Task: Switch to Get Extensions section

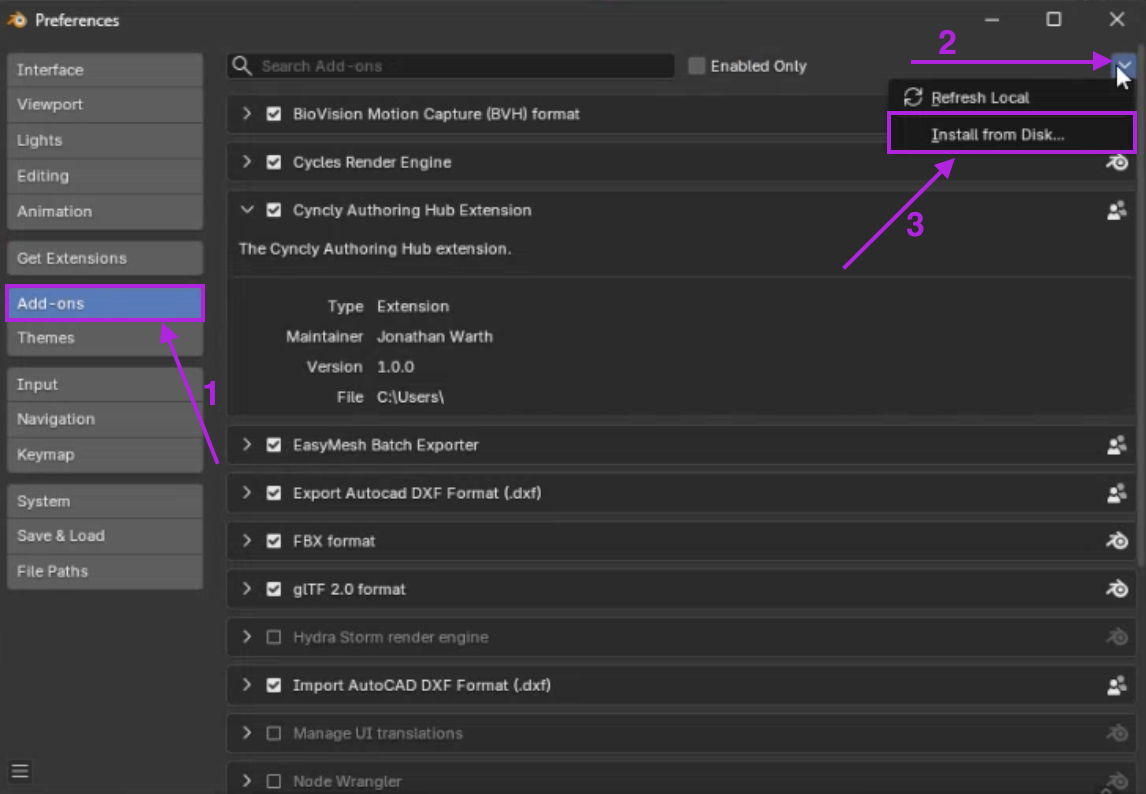Action: coord(105,259)
